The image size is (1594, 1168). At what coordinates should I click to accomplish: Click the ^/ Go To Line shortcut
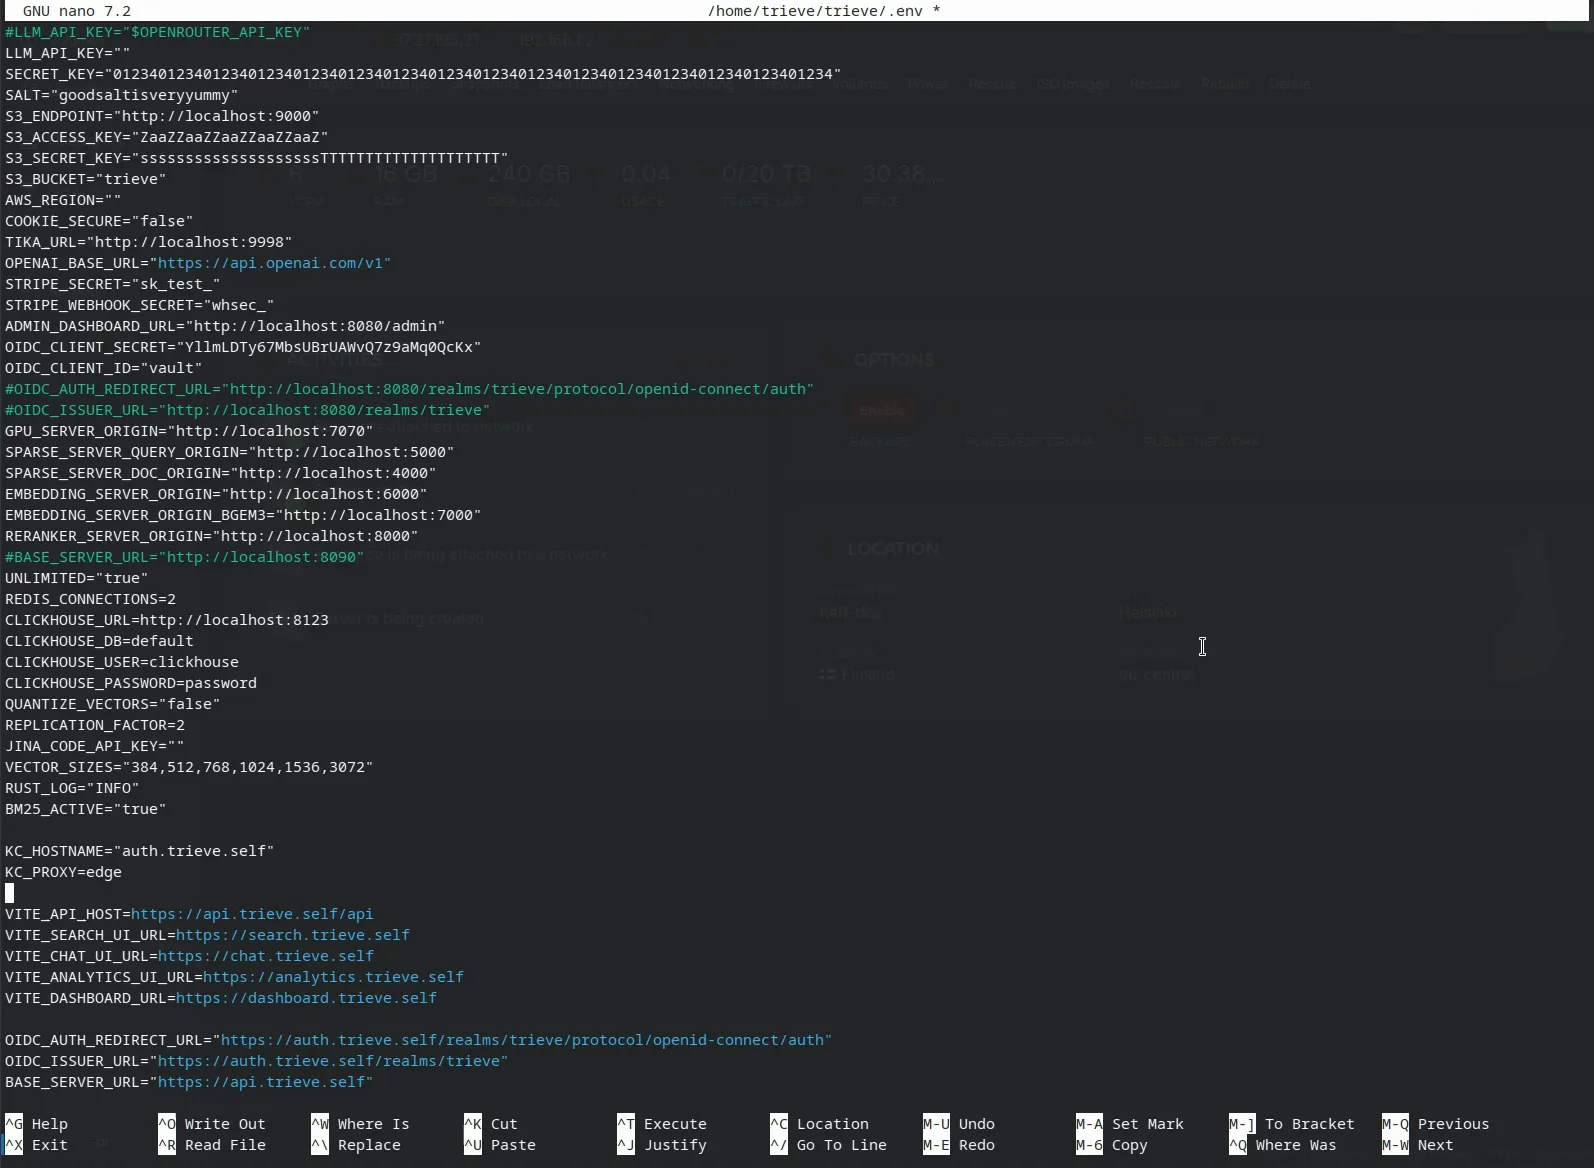[x=829, y=1145]
